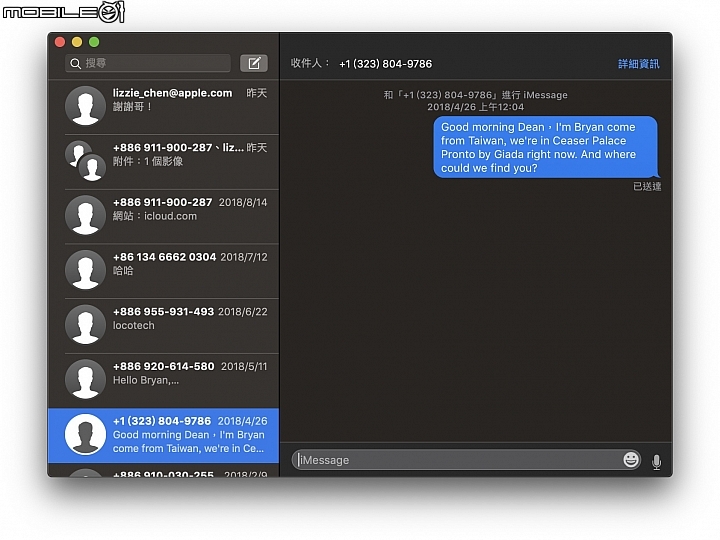The width and height of the screenshot is (720, 540).
Task: Open the emoji picker smiley icon
Action: point(631,460)
